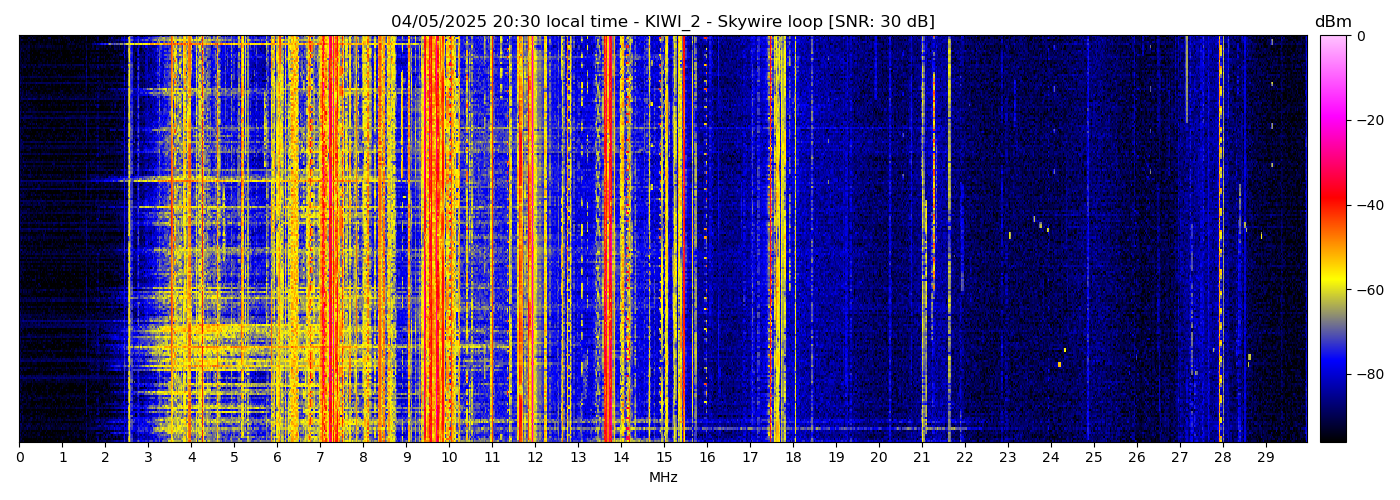Click the 21 MHz tick label
The height and width of the screenshot is (500, 1400).
[x=921, y=457]
